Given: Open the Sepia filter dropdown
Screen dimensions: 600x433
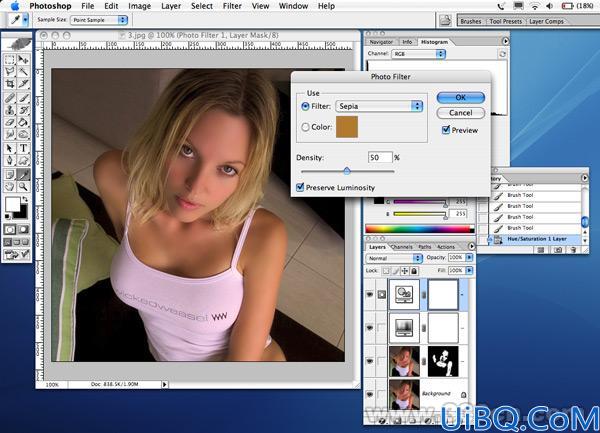Looking at the screenshot, I should pyautogui.click(x=379, y=106).
